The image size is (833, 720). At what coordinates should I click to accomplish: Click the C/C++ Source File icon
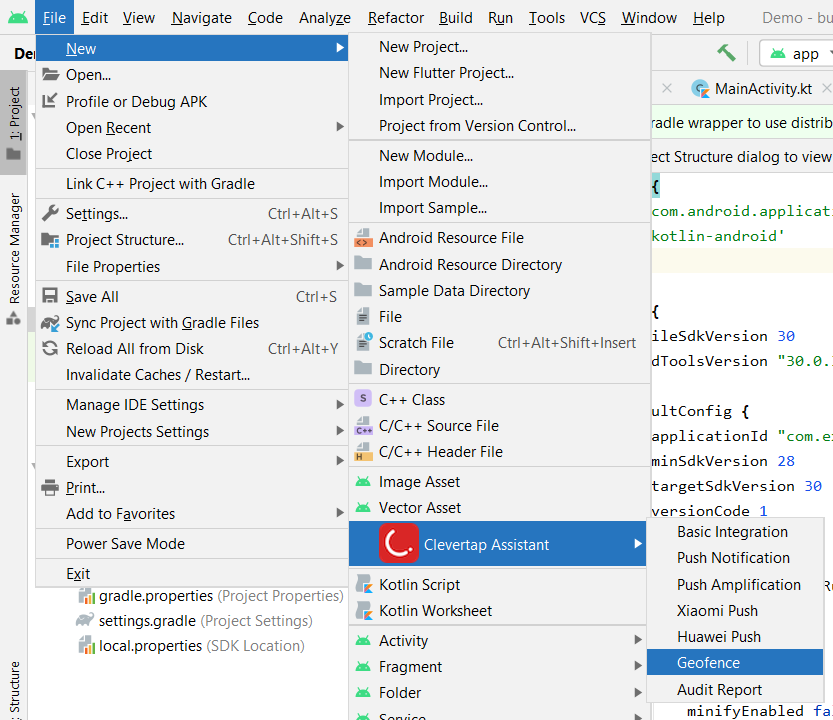coord(364,425)
